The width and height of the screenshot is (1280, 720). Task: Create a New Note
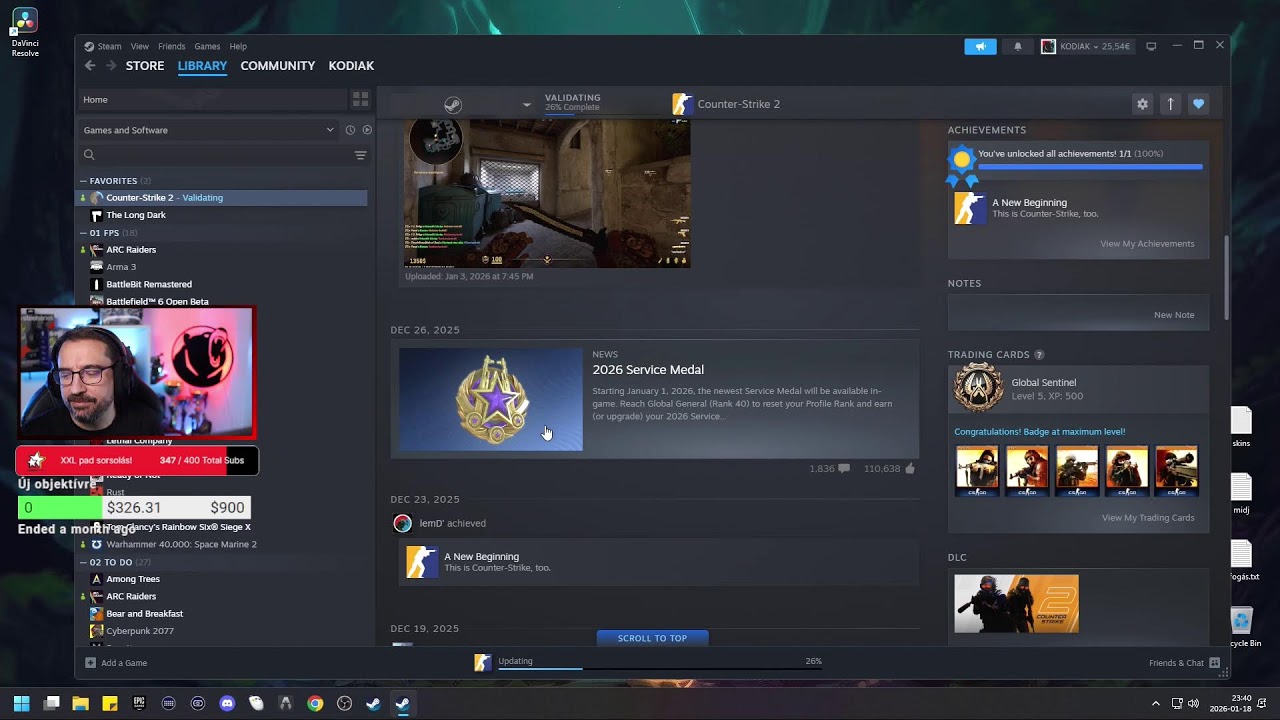coord(1174,315)
